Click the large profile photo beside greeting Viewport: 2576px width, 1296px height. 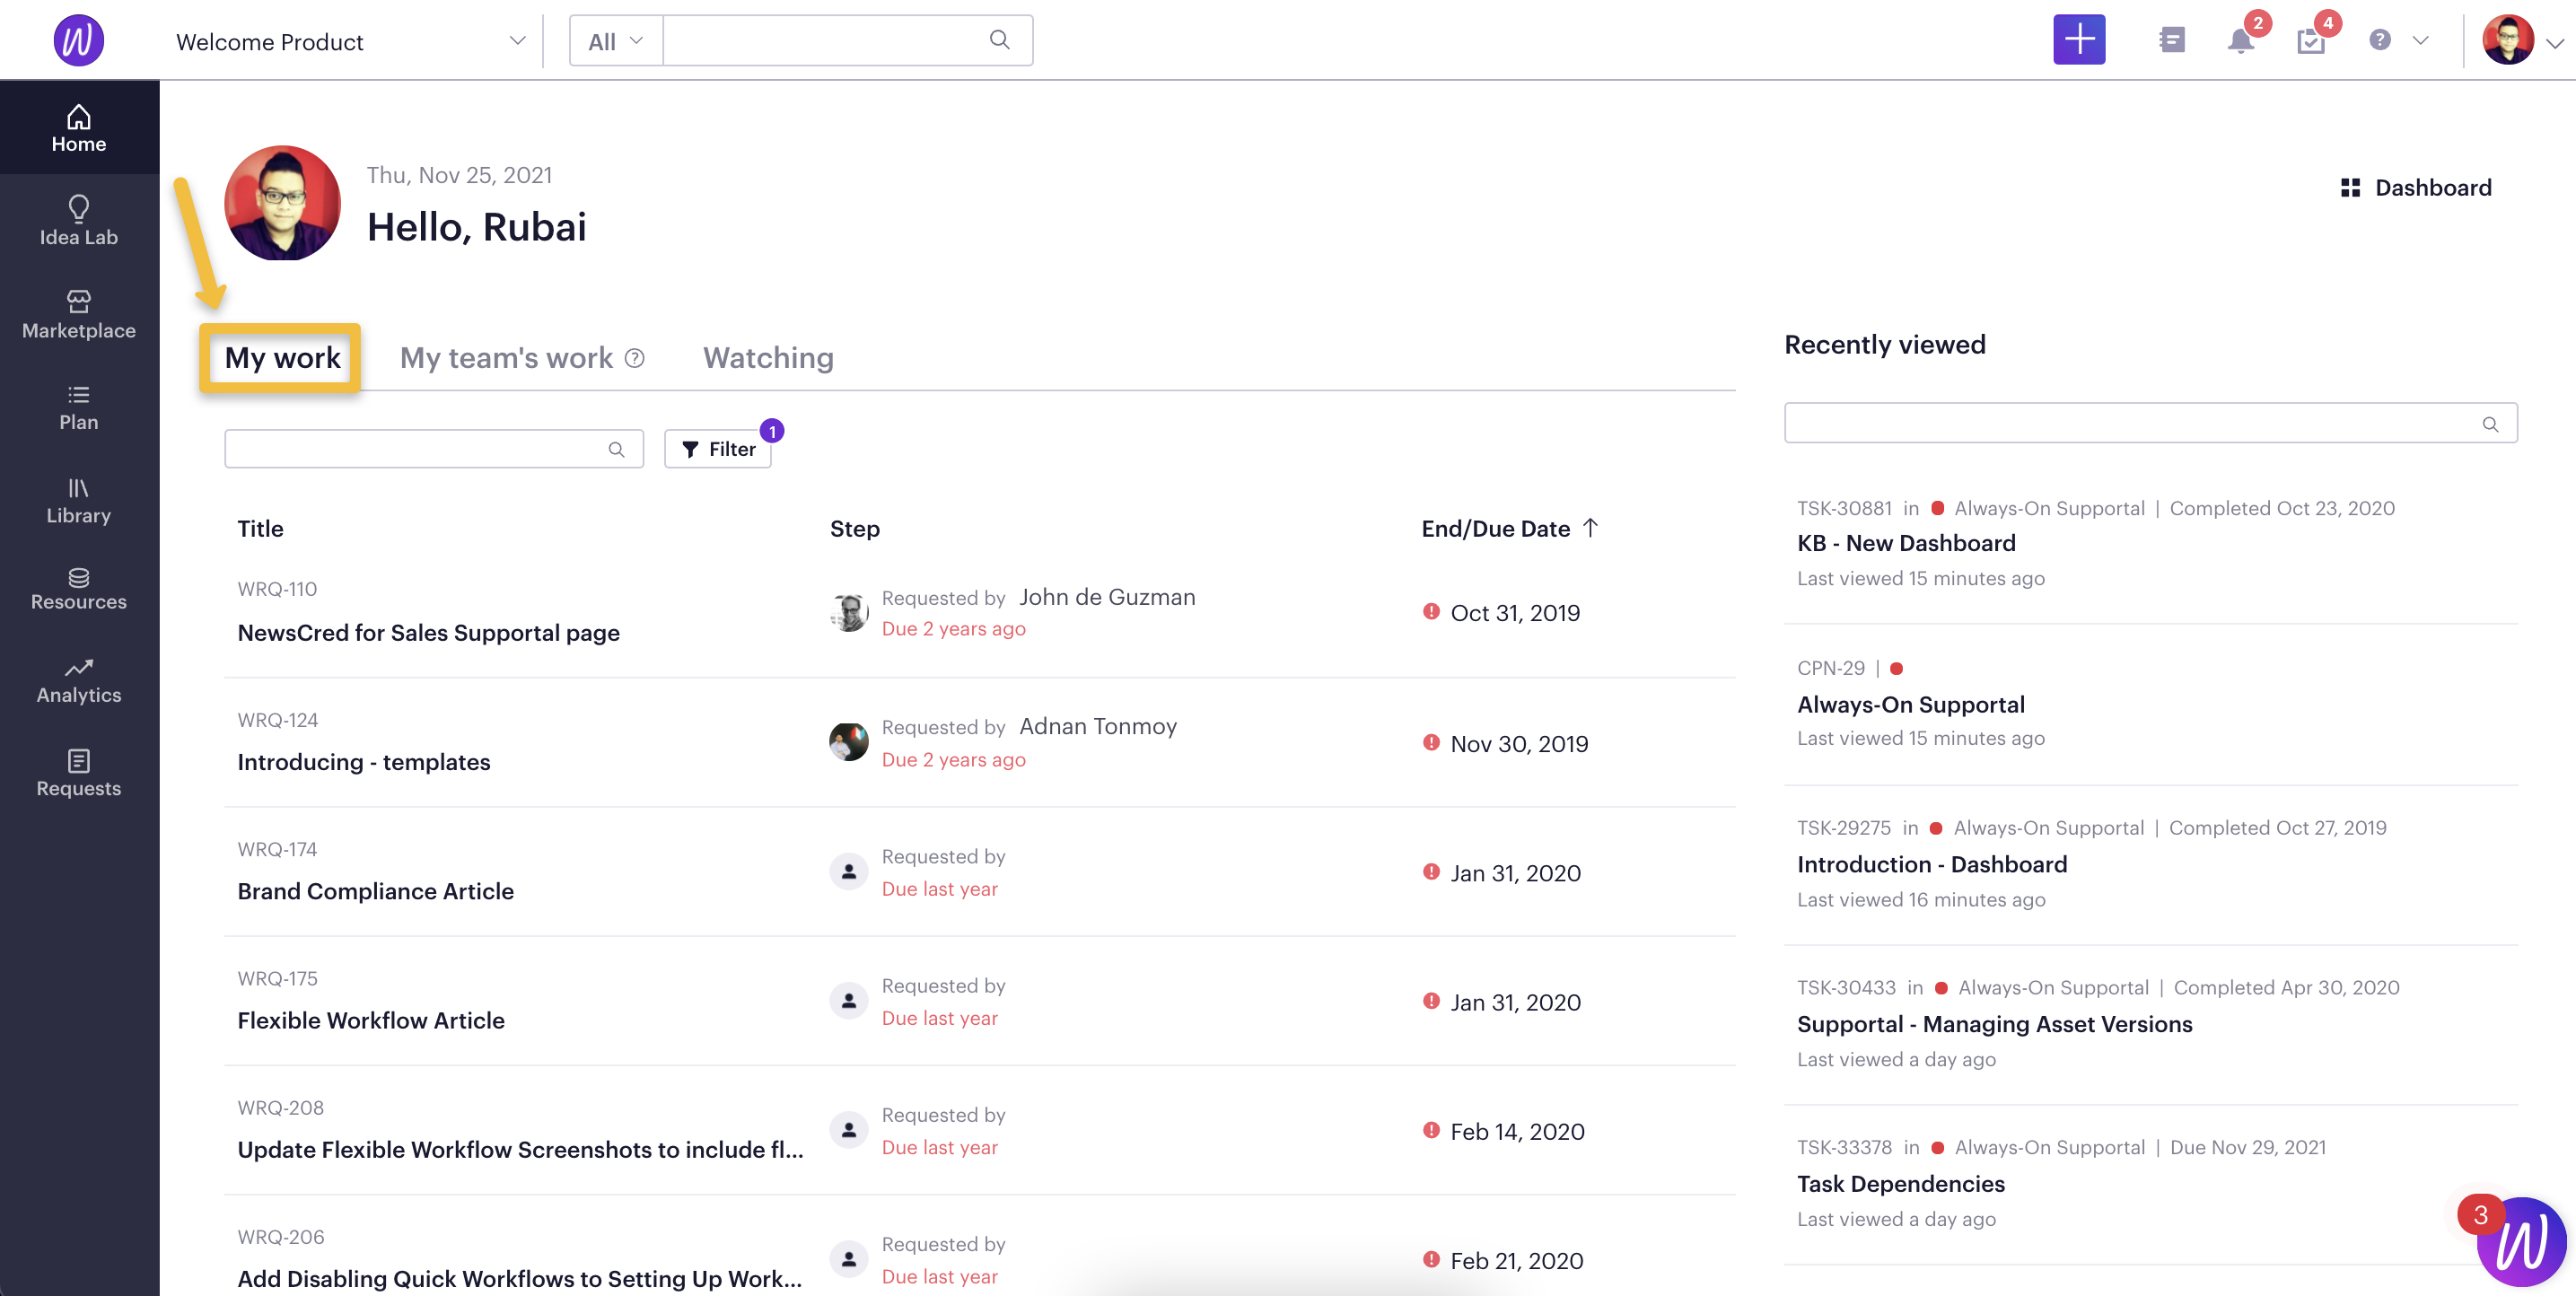(282, 203)
